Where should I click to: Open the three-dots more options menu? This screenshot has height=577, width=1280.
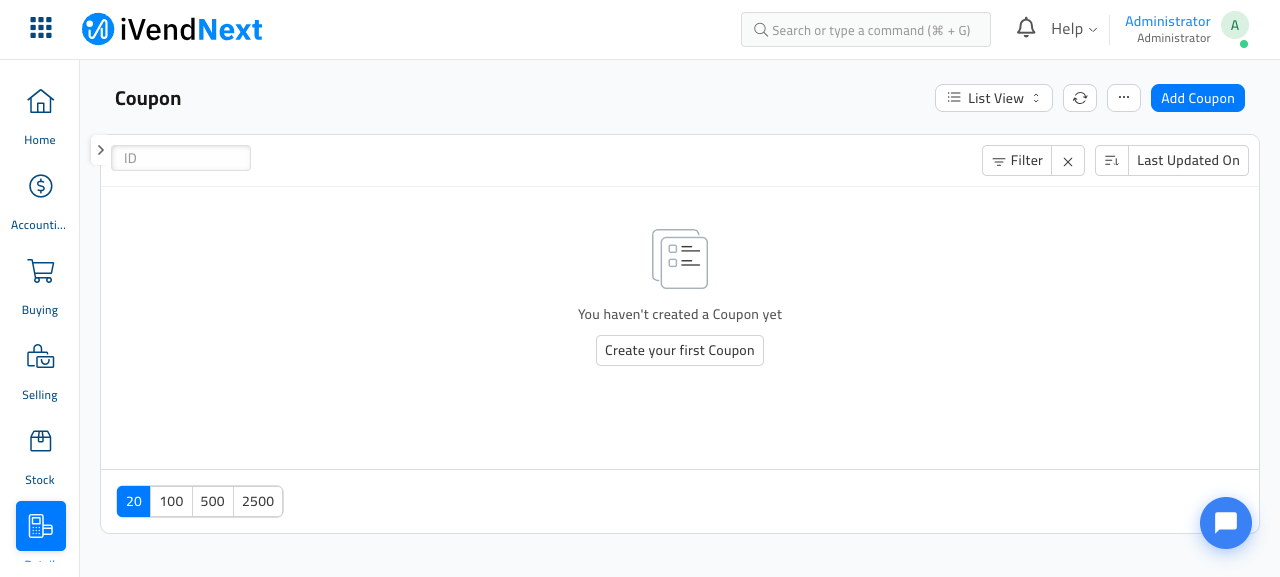(x=1124, y=98)
